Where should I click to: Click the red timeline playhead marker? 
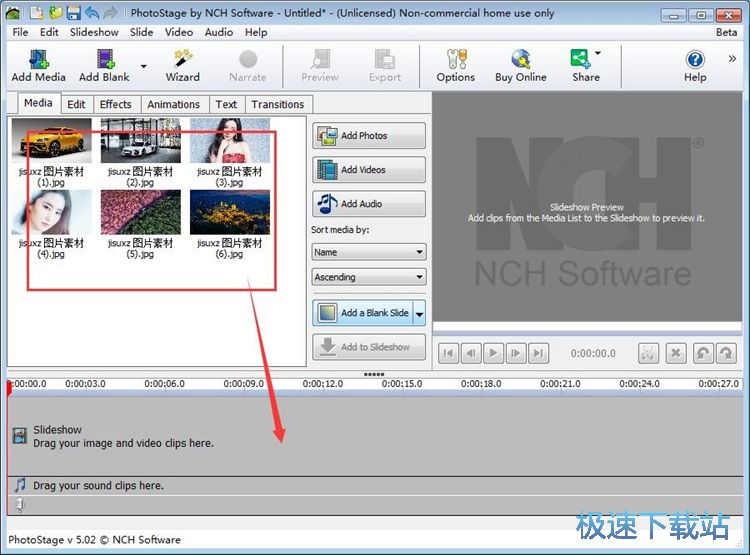9,388
